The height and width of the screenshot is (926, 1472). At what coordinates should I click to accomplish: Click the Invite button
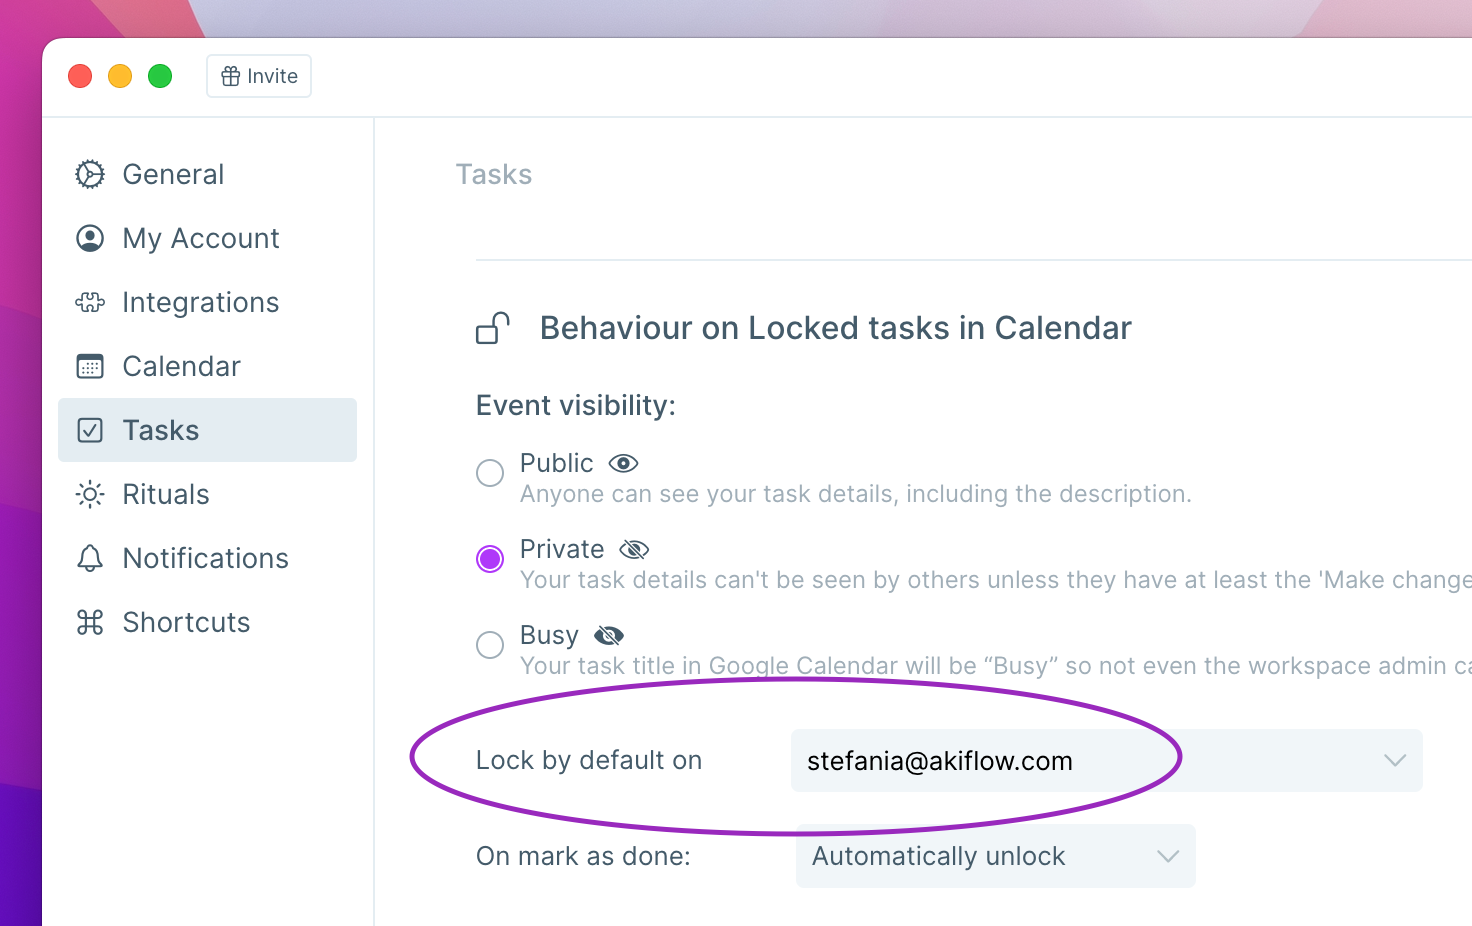click(259, 76)
